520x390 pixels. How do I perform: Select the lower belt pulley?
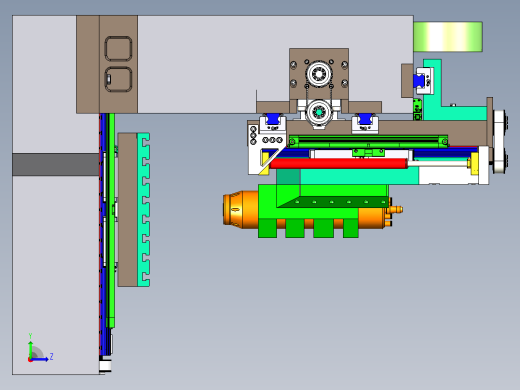(x=319, y=112)
